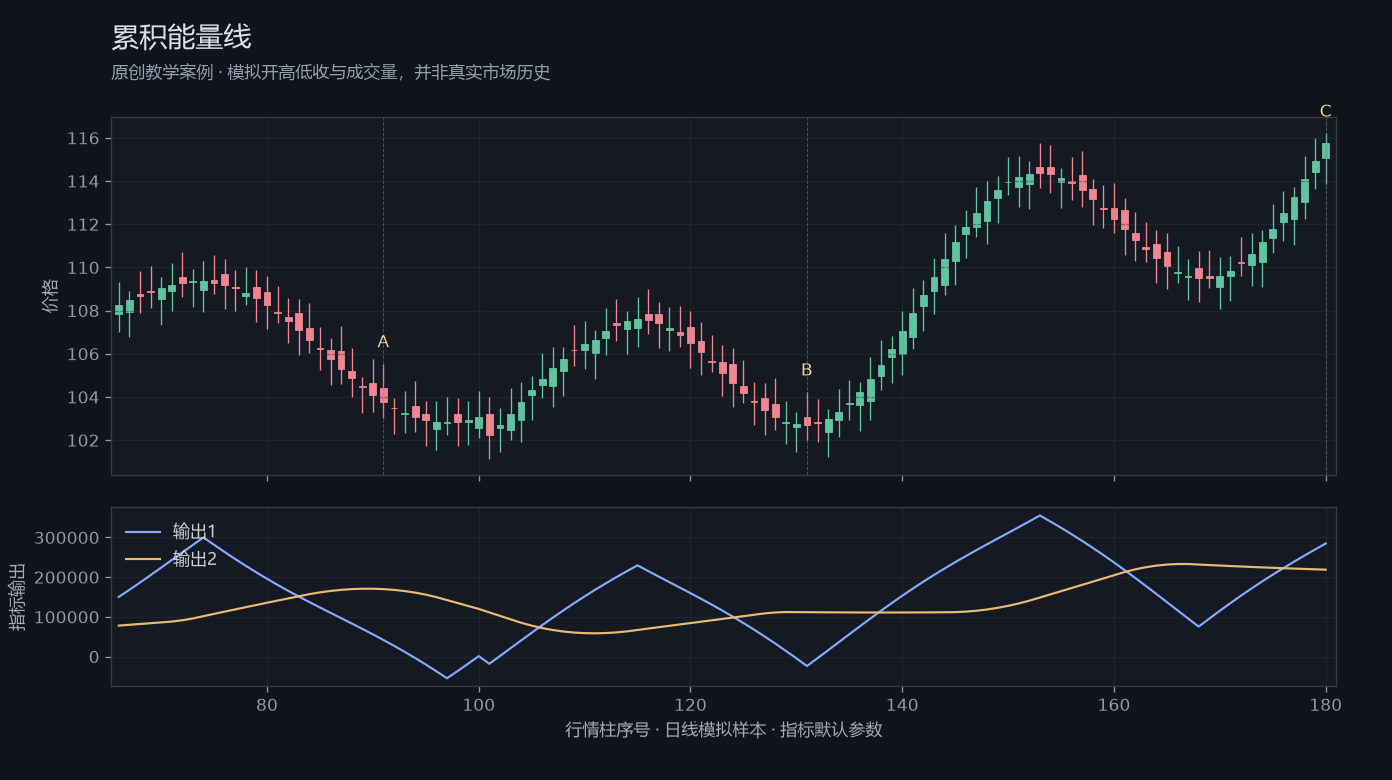This screenshot has height=780, width=1392.
Task: Click price tick label 108
Action: pos(83,311)
